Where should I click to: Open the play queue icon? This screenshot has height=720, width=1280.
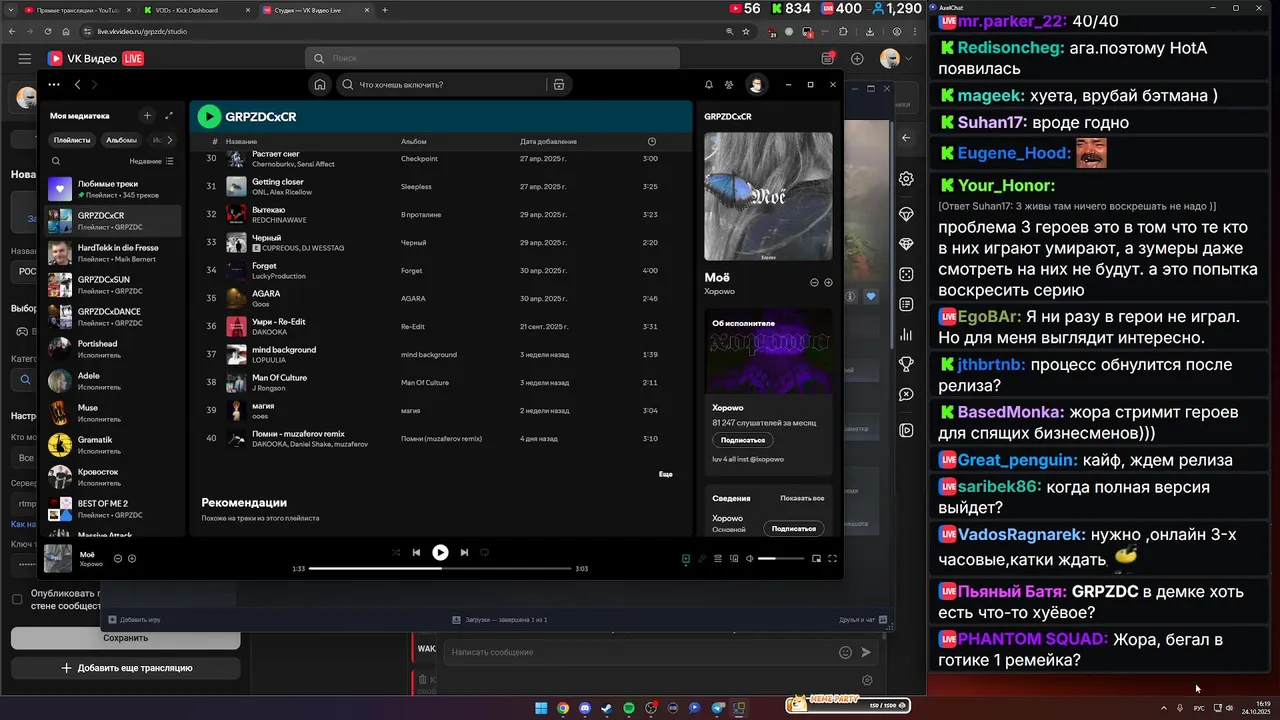click(718, 559)
